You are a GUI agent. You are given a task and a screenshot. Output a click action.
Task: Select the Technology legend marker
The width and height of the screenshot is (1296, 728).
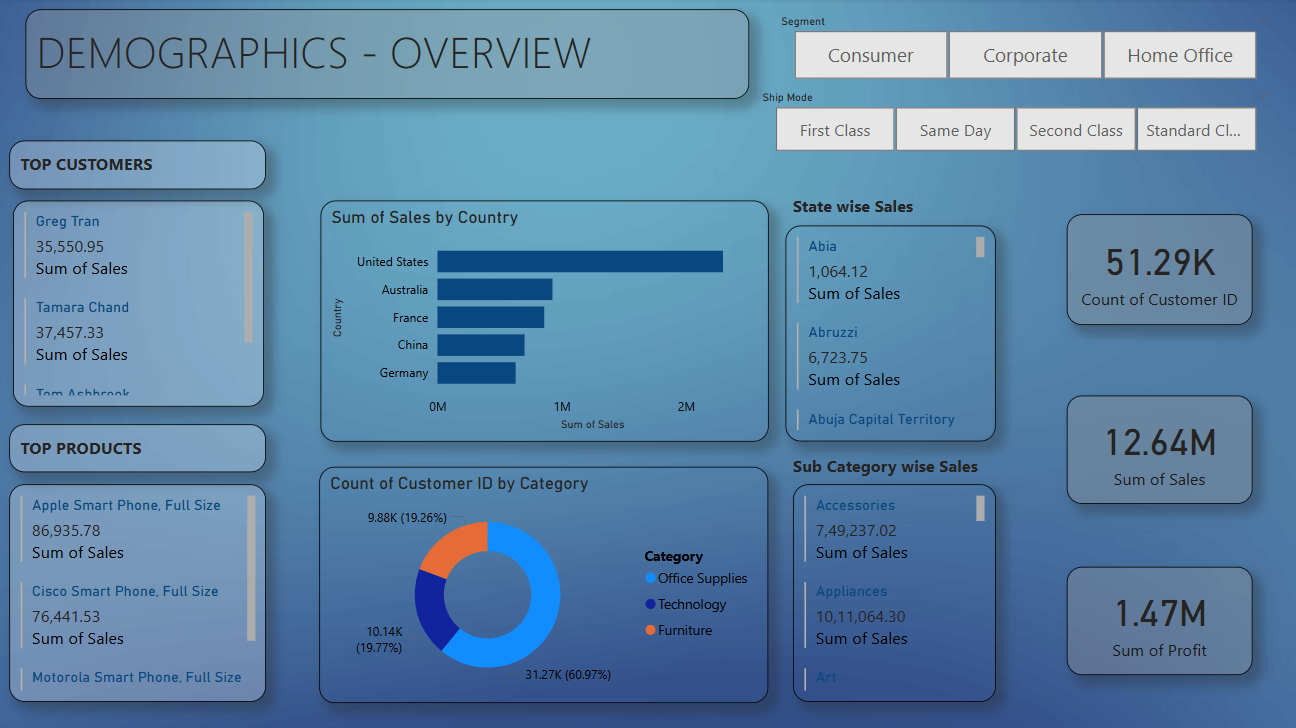tap(651, 604)
